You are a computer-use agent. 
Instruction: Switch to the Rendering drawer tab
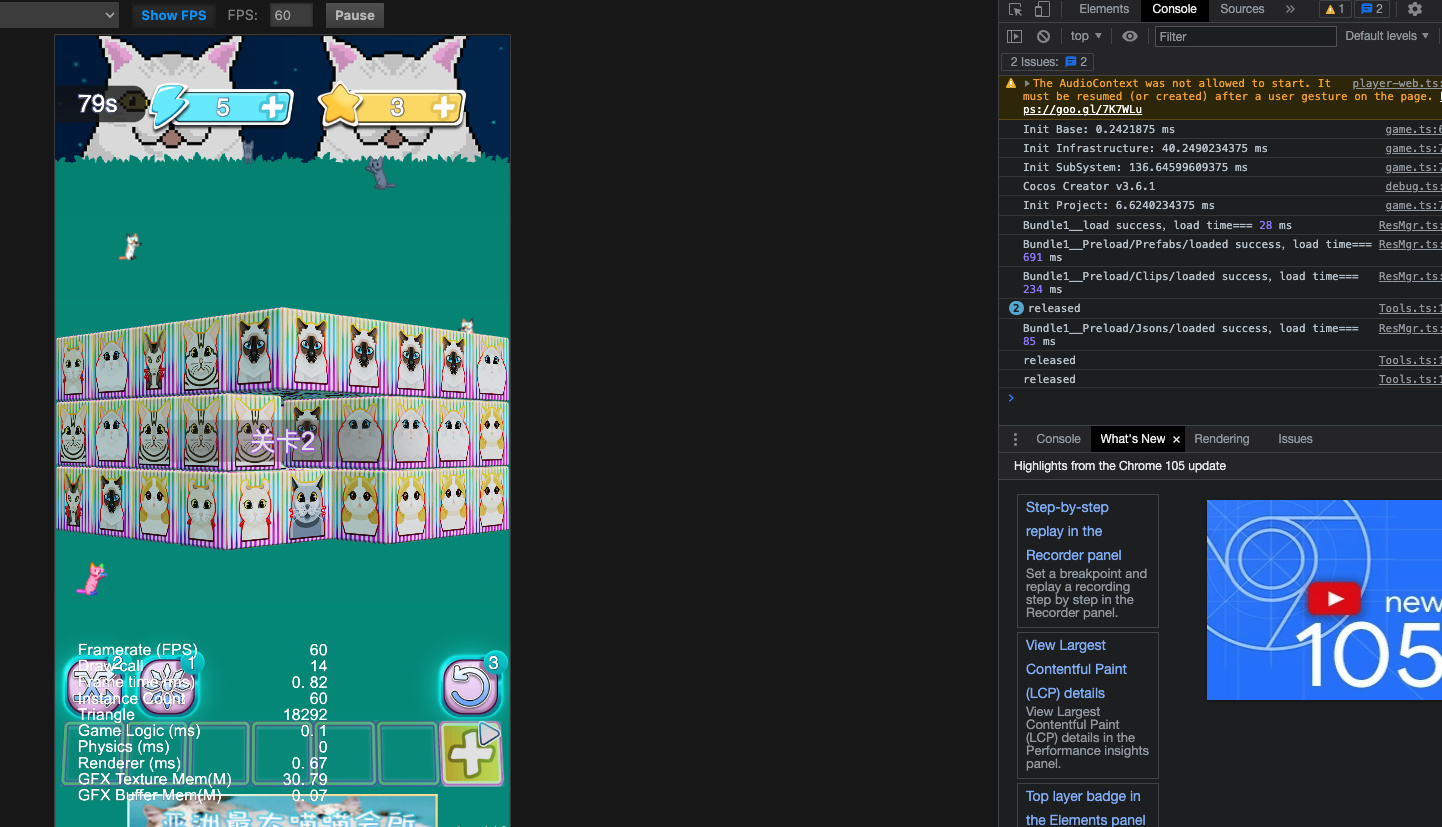pos(1222,439)
